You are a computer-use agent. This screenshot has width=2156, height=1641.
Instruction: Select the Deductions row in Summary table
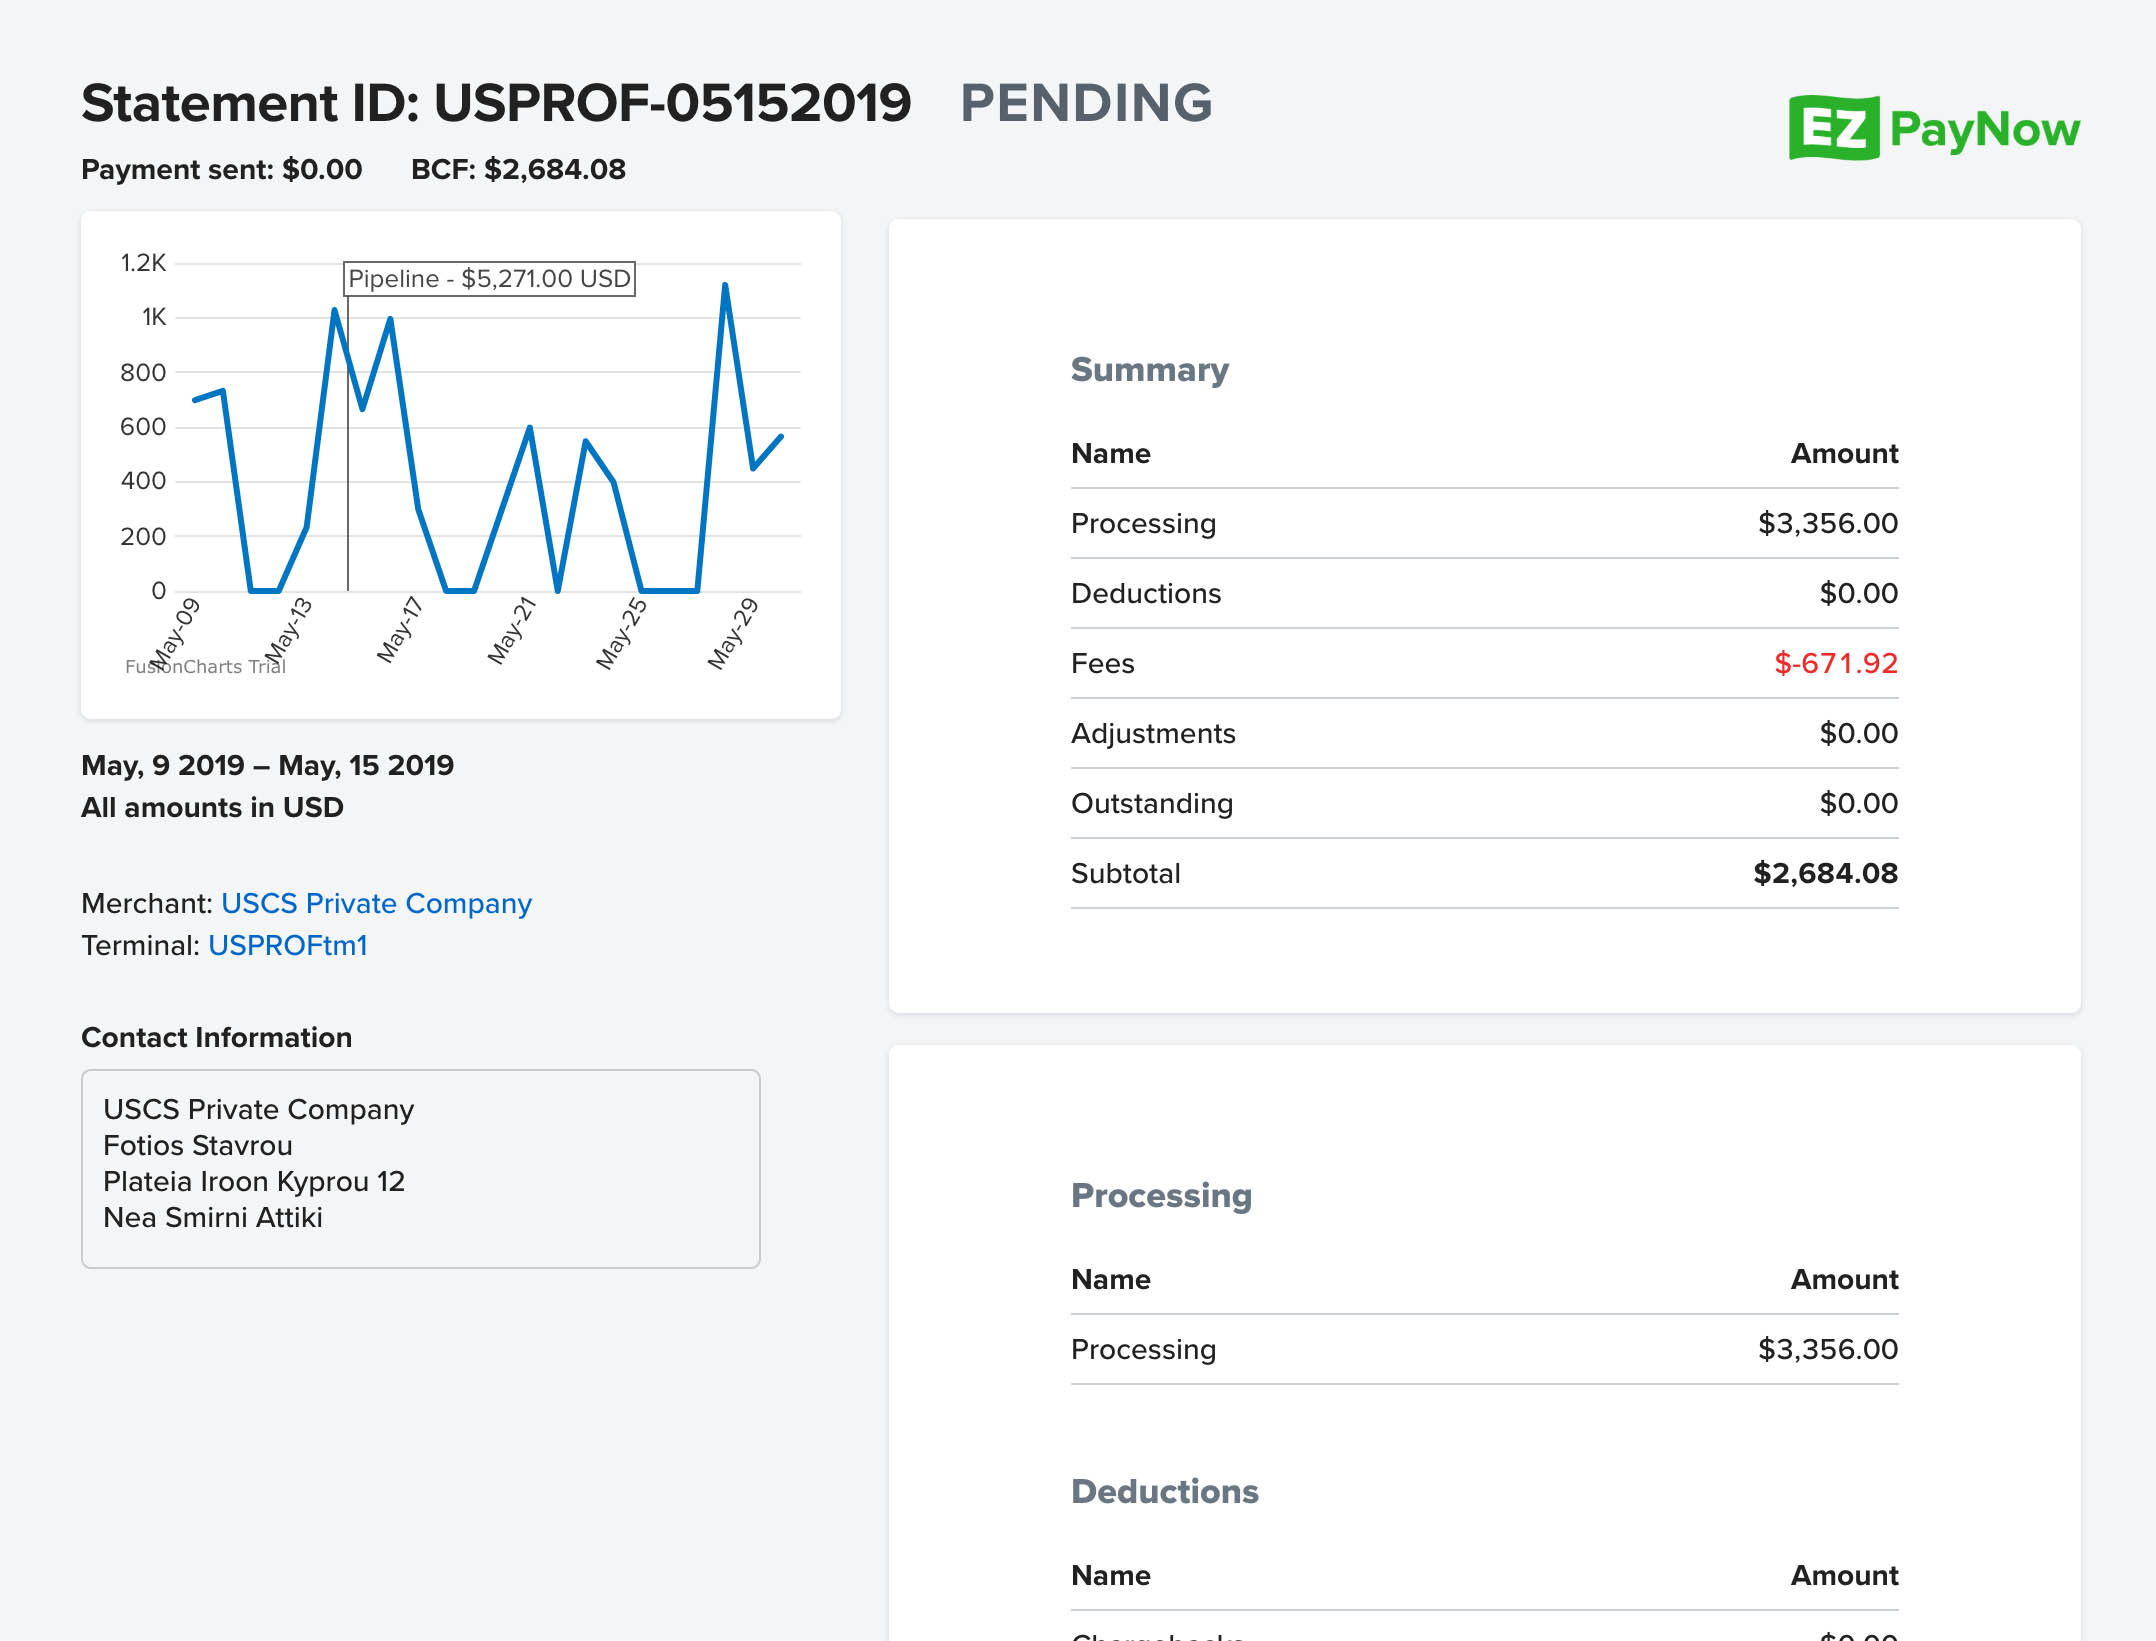(x=1485, y=593)
